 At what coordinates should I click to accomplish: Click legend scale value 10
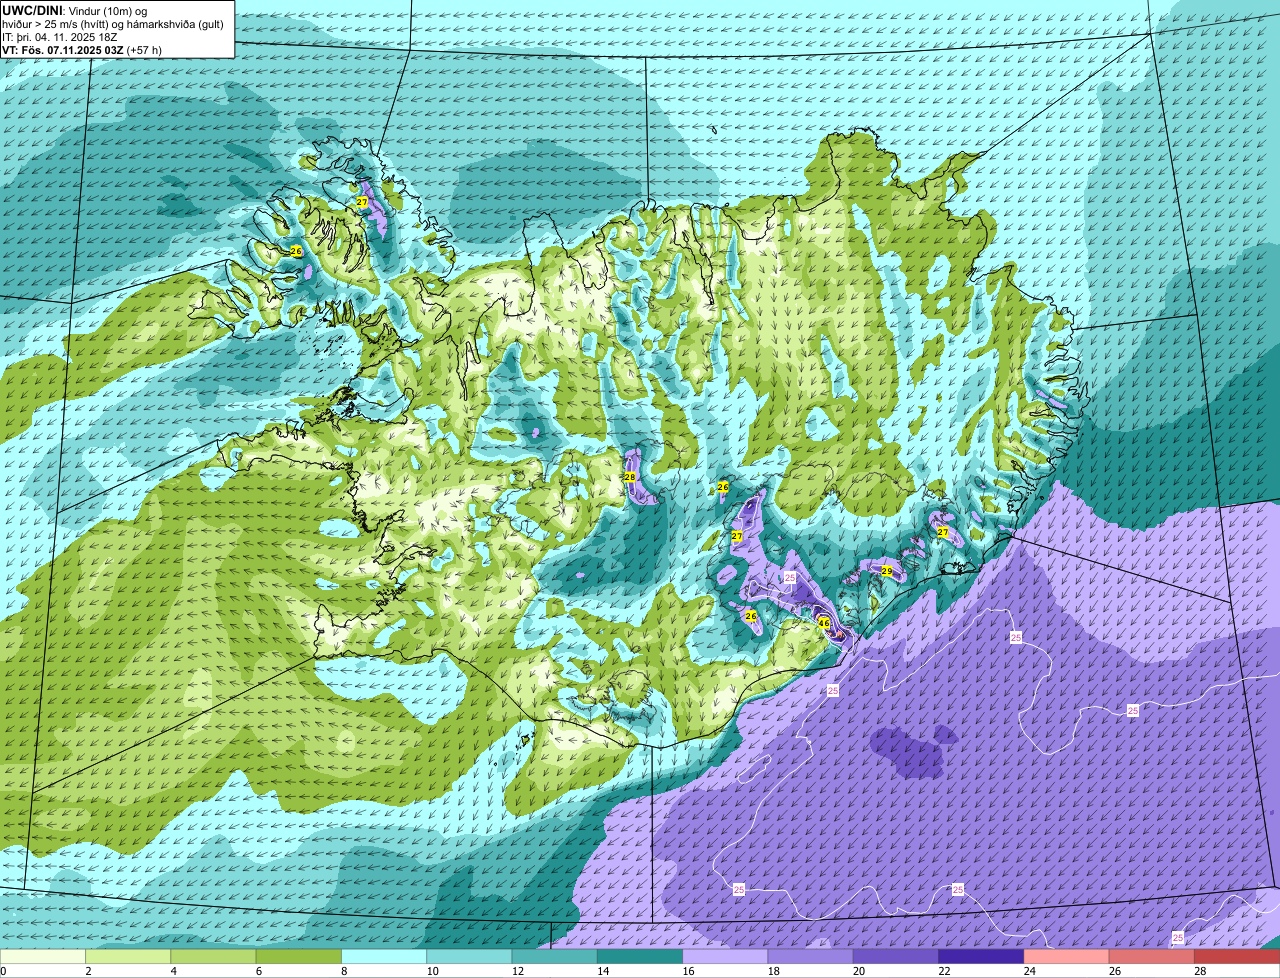coord(432,971)
